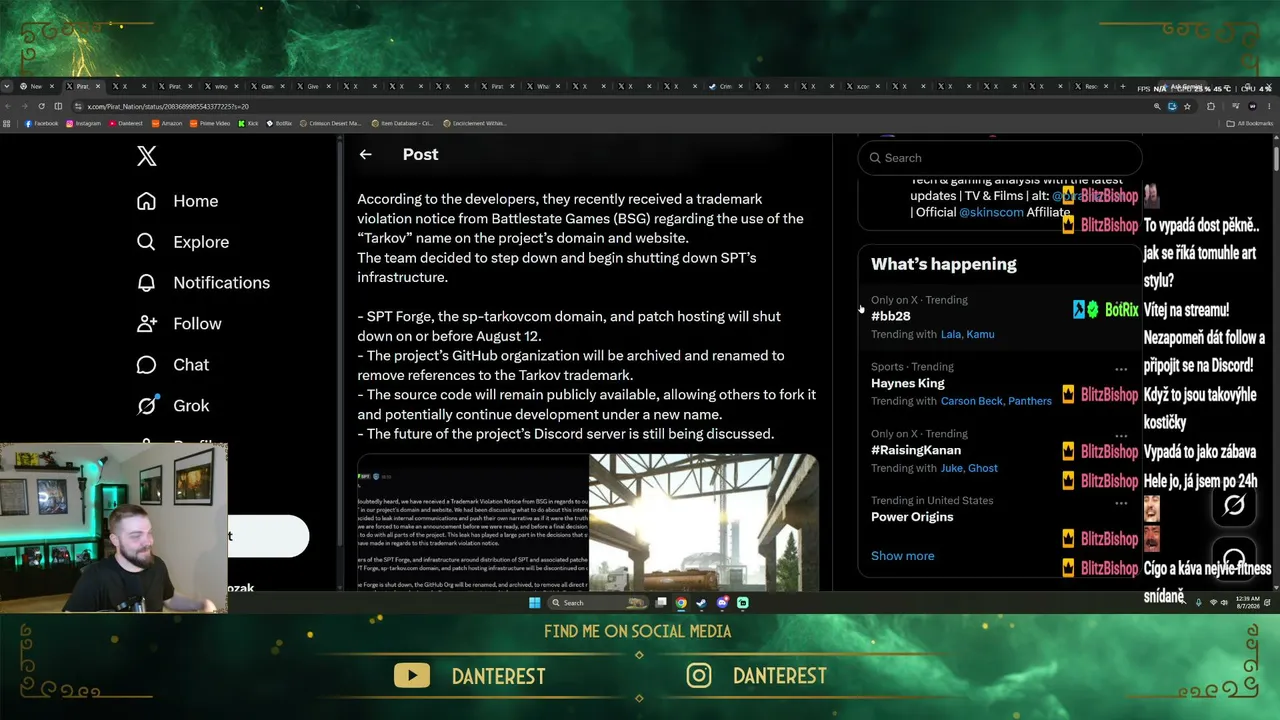
Task: Open more options for #RaisingKanan trend
Action: [x=1121, y=436]
